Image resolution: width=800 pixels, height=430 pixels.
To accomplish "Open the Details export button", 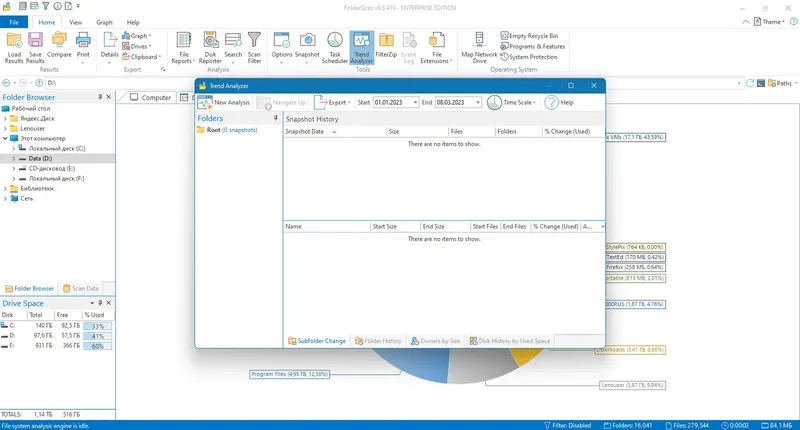I will click(x=109, y=47).
